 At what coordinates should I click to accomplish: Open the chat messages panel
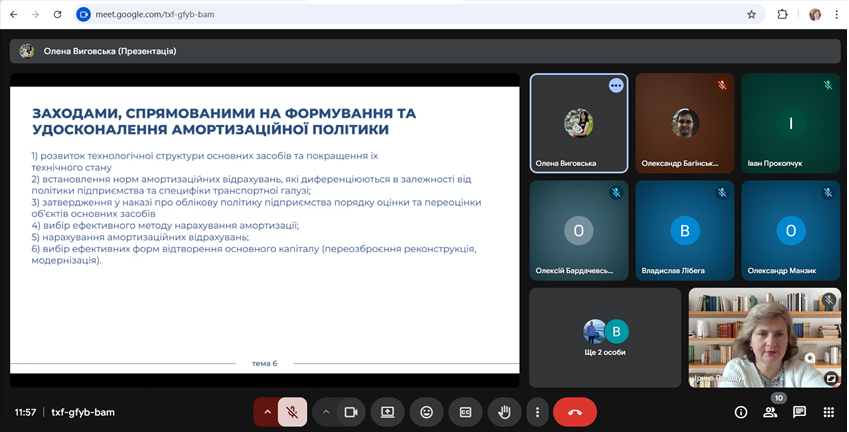click(x=799, y=411)
